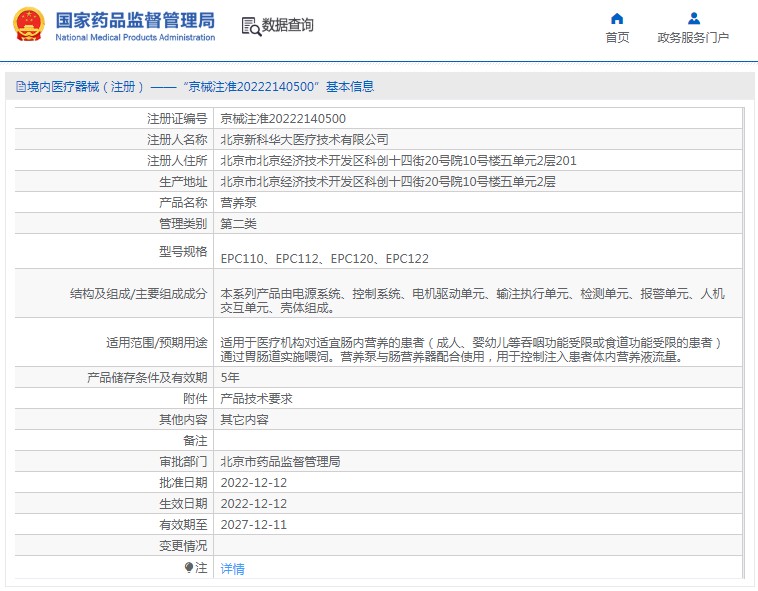Click the 变更情况 row label
The image size is (758, 591).
click(183, 546)
